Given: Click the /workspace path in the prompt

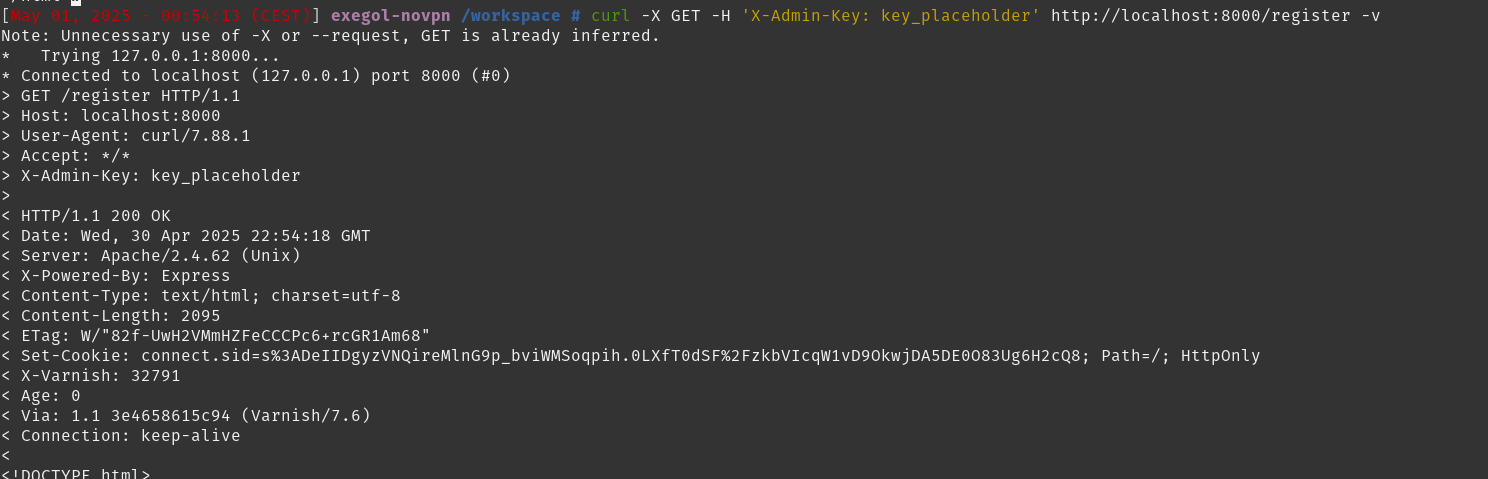Looking at the screenshot, I should coord(510,16).
